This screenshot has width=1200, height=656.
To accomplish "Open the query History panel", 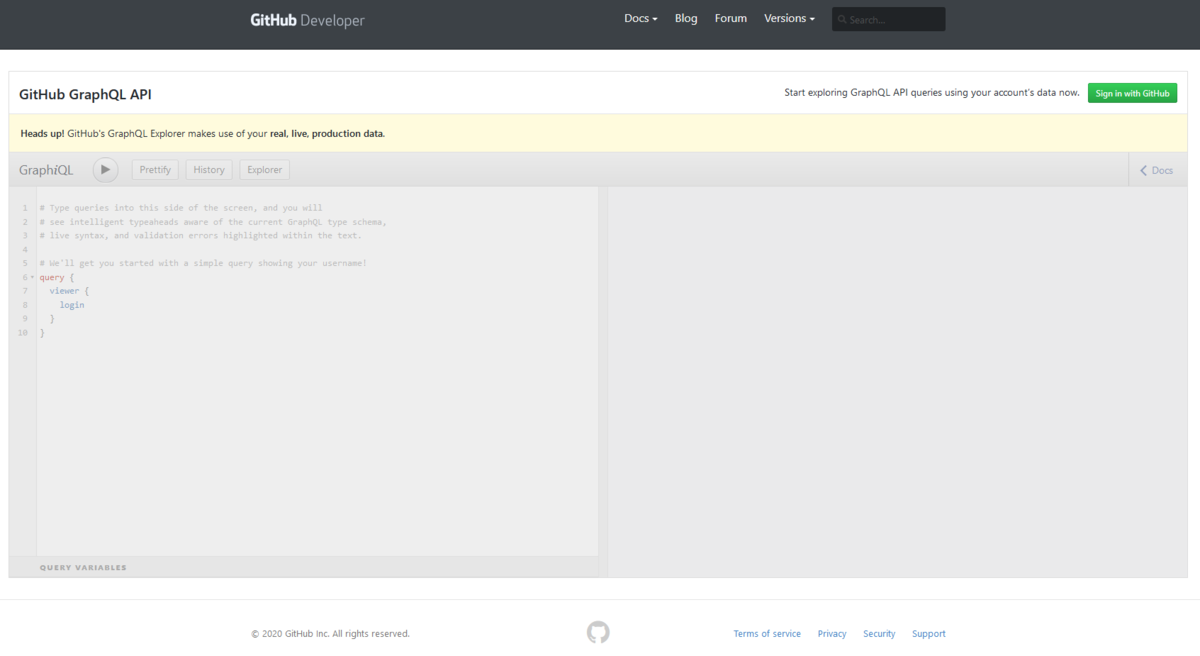I will 209,170.
